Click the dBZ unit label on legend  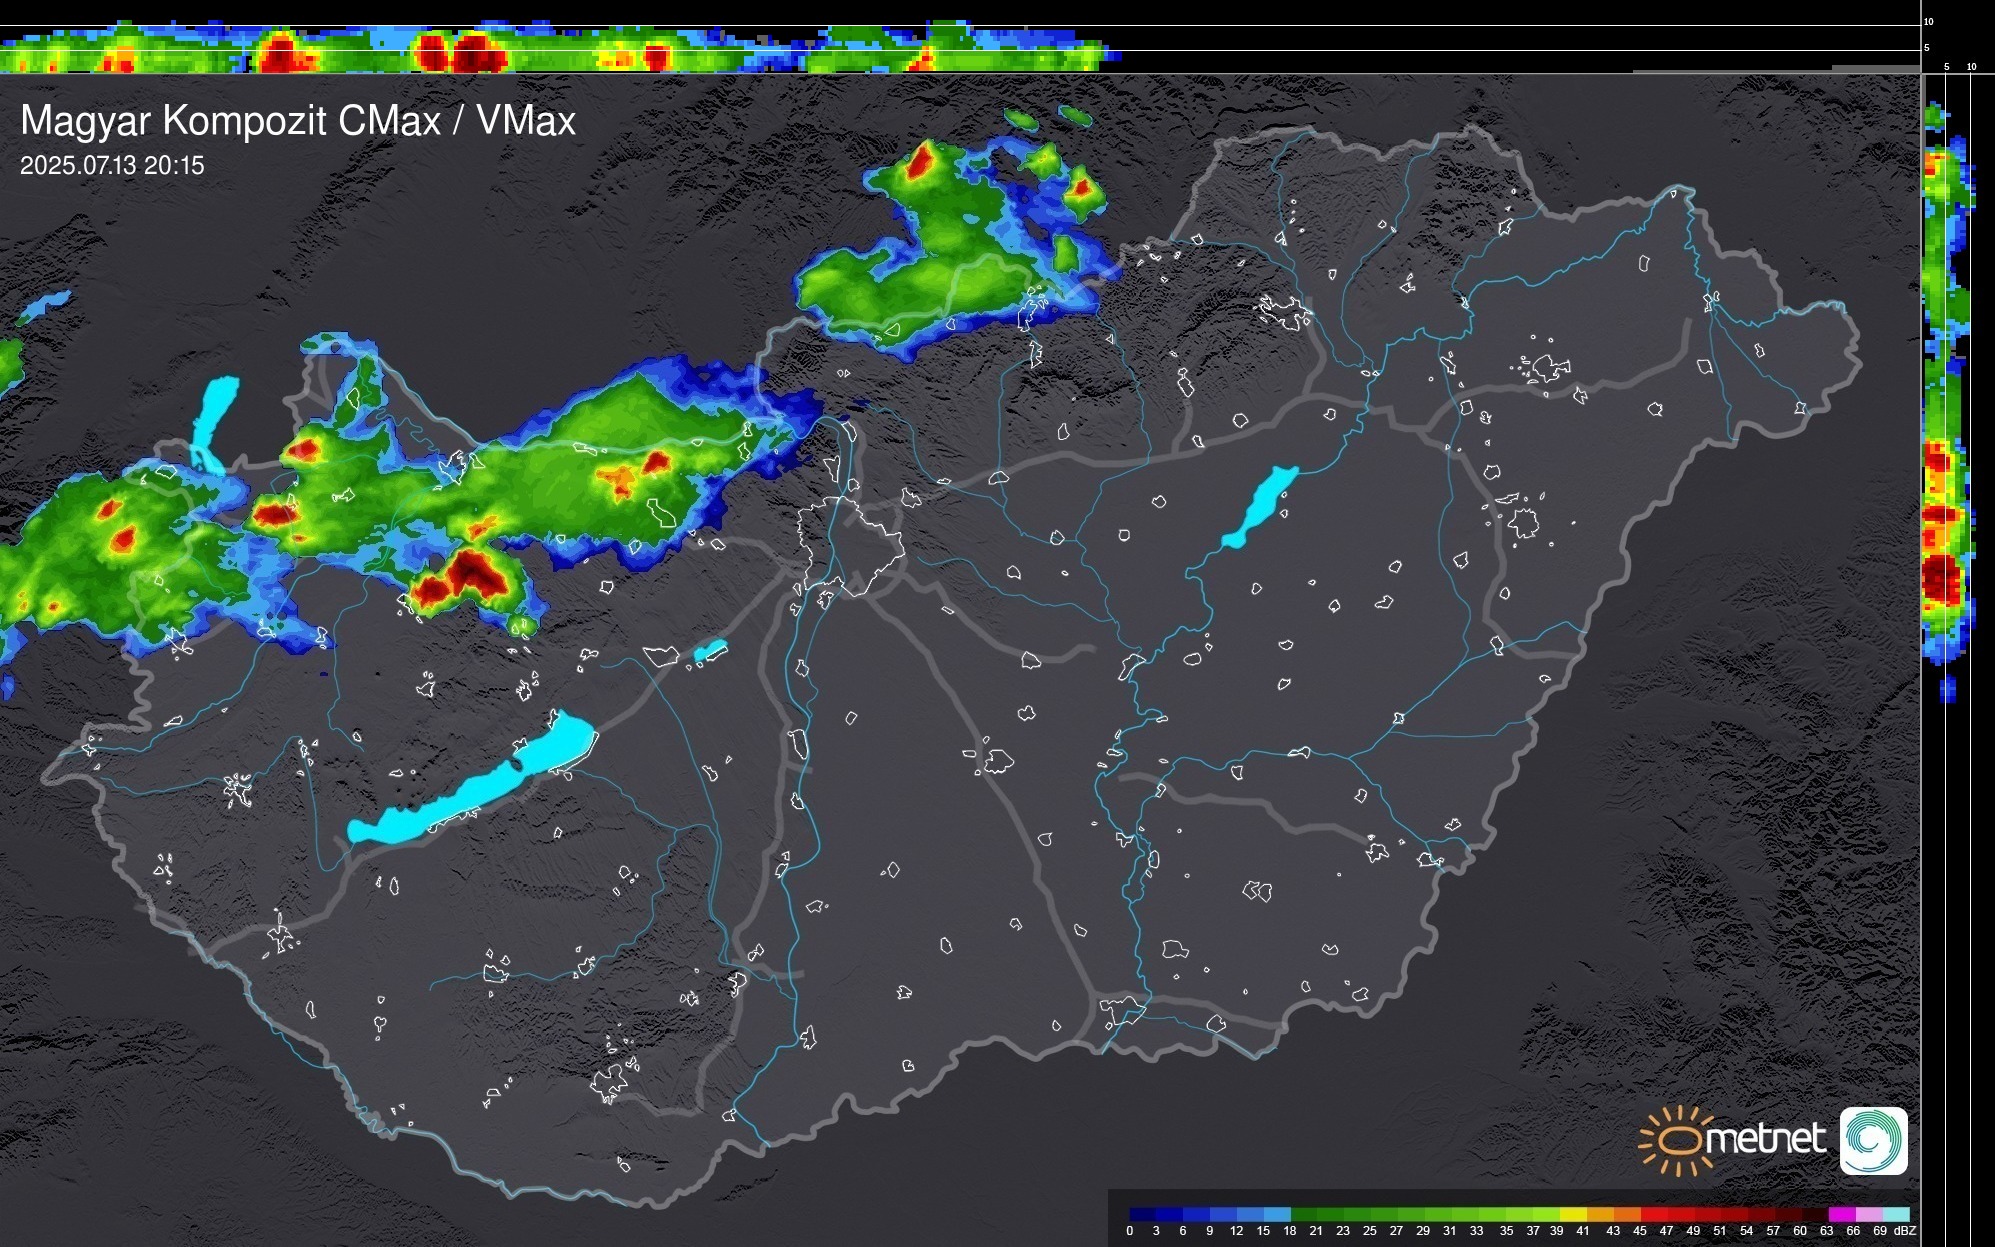1905,1231
